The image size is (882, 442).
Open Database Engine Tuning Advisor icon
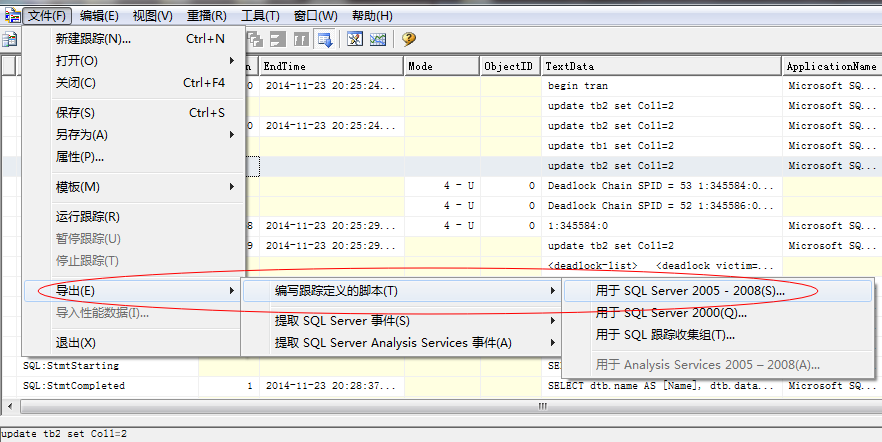point(355,39)
